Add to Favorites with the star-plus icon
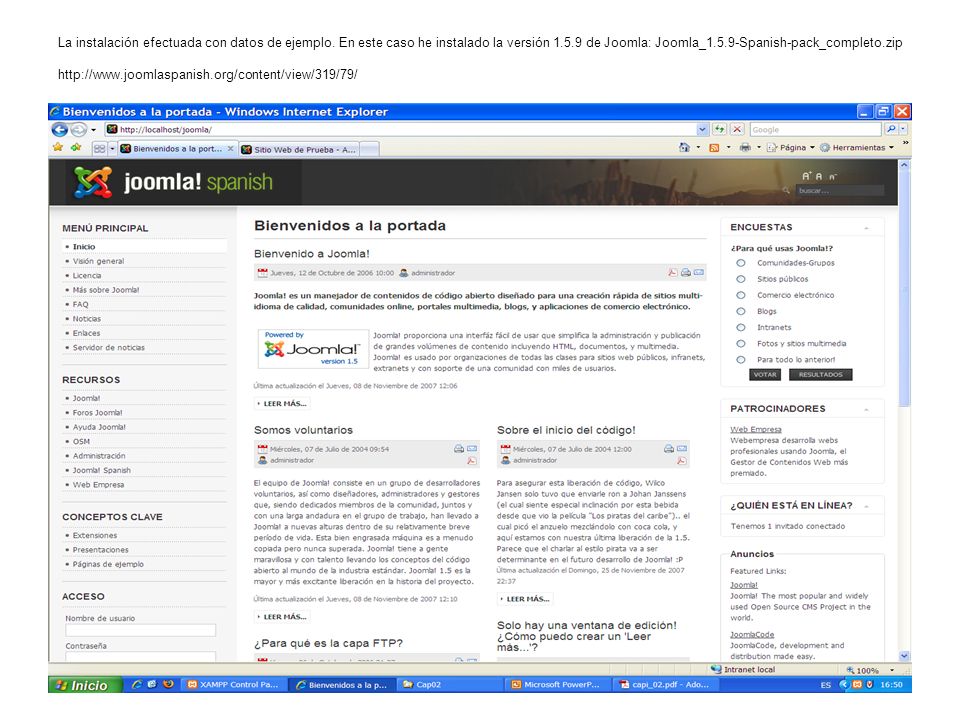Screen dimensions: 960x720 point(76,148)
